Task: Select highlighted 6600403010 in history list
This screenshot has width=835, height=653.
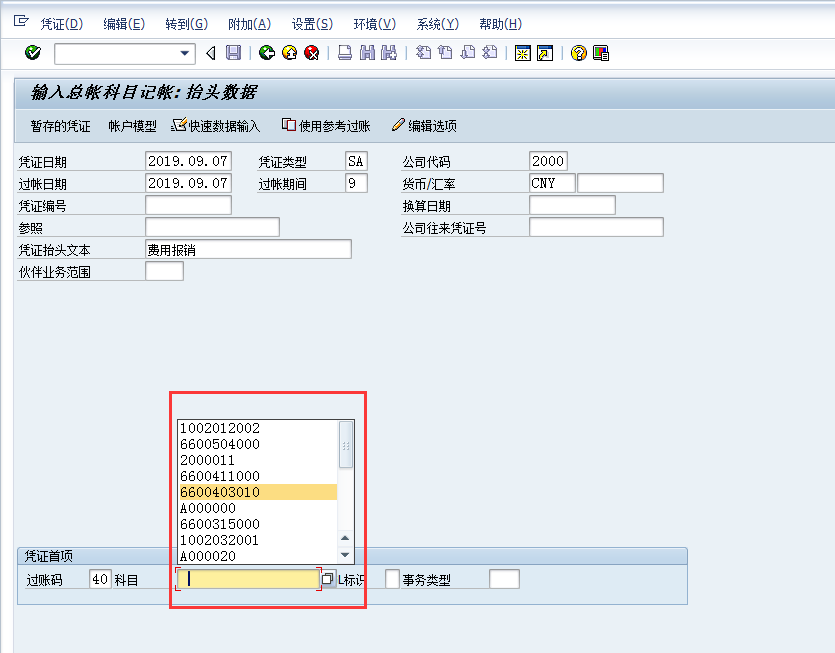Action: 258,492
